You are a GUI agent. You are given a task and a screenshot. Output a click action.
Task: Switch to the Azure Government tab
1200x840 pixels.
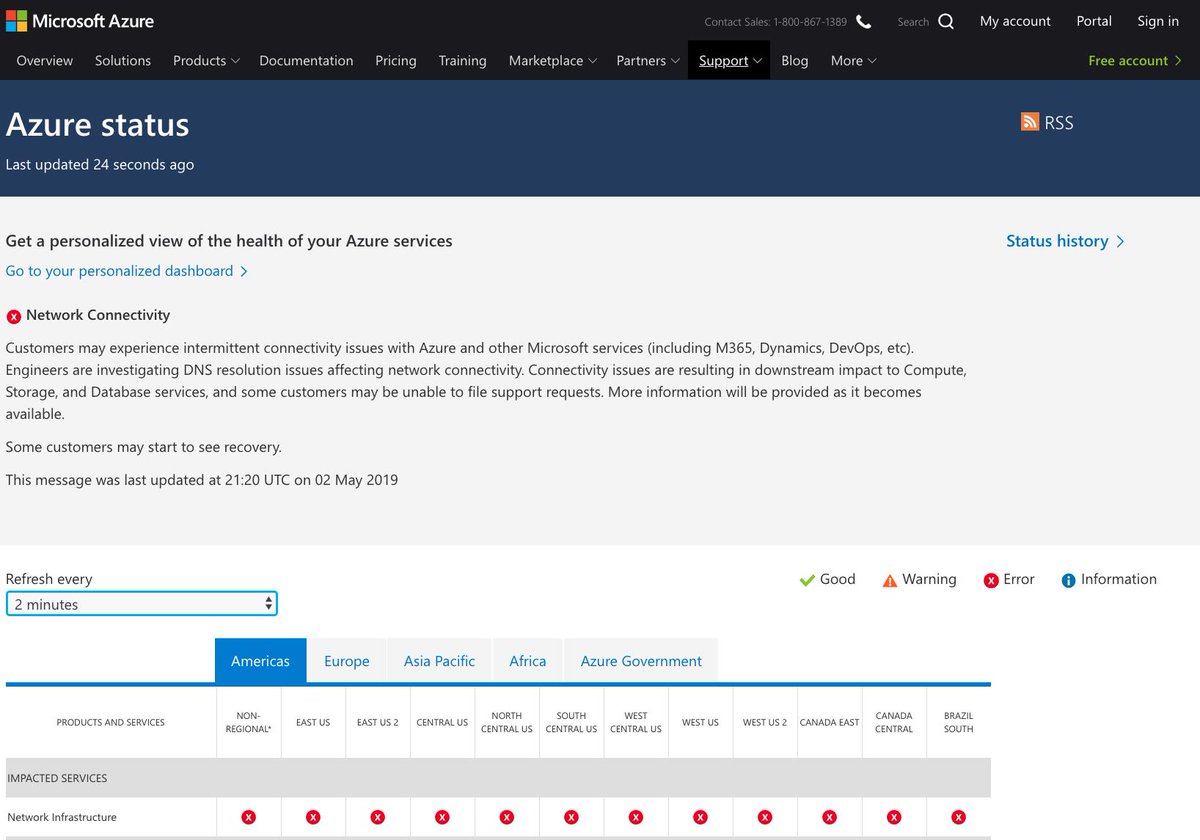641,661
